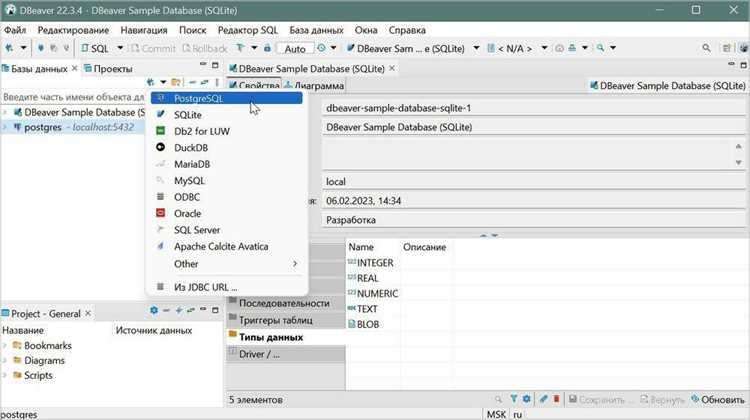This screenshot has height=420, width=750.
Task: Switch to the Проекты tab
Action: [x=108, y=69]
